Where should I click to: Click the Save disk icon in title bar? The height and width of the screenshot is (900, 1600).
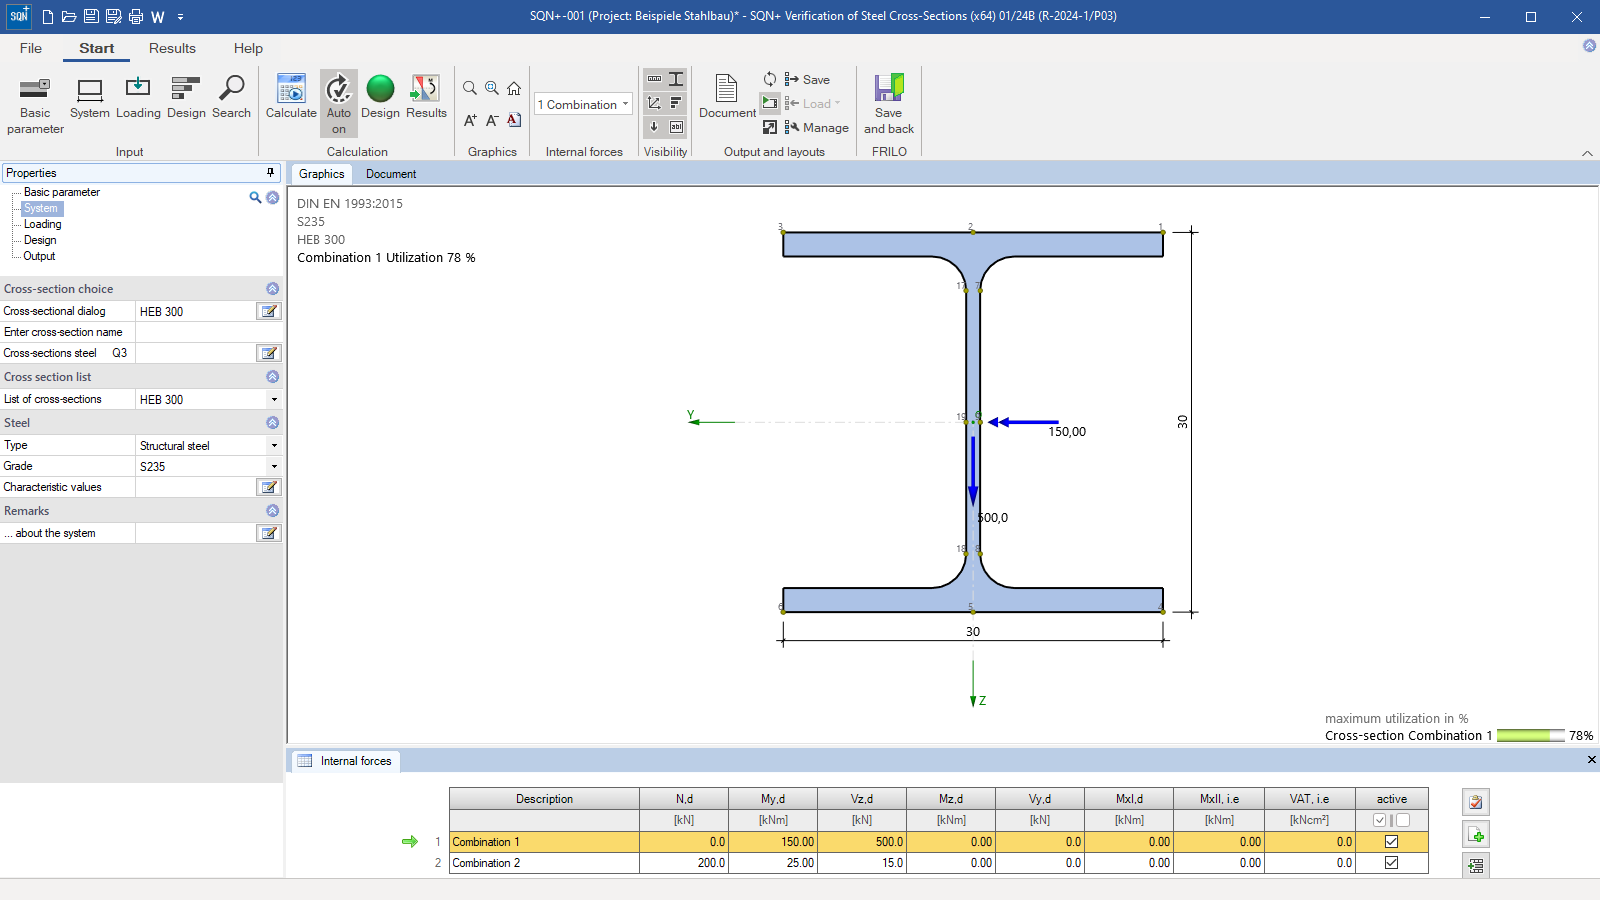(x=91, y=16)
